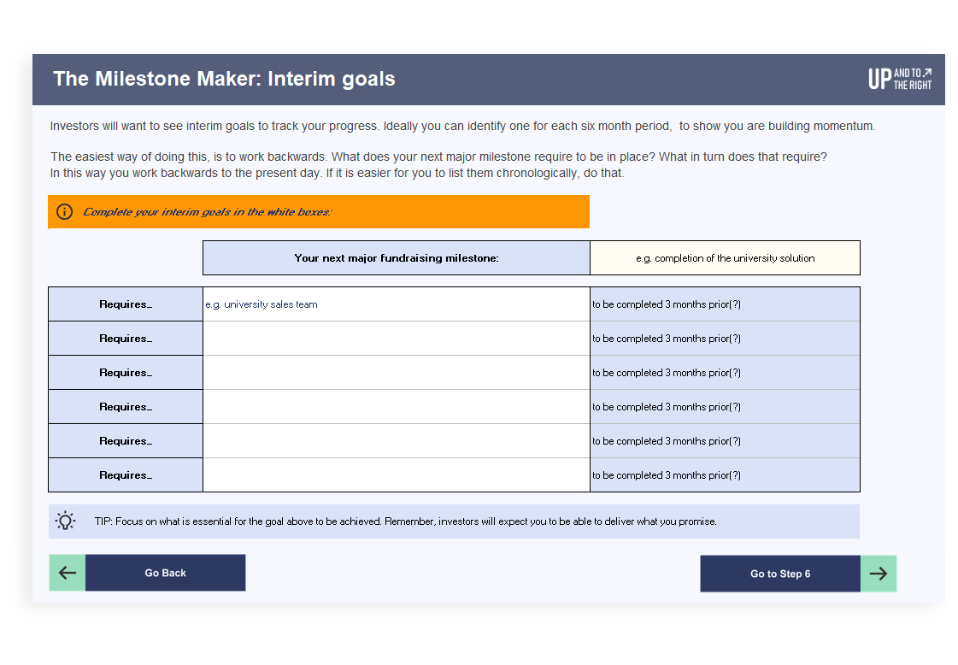Image resolution: width=958 pixels, height=665 pixels.
Task: Click the first 'to be completed 3 months prior' cell
Action: [x=725, y=304]
